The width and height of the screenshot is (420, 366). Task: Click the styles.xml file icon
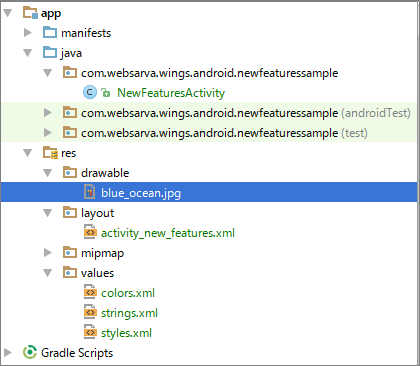point(90,332)
